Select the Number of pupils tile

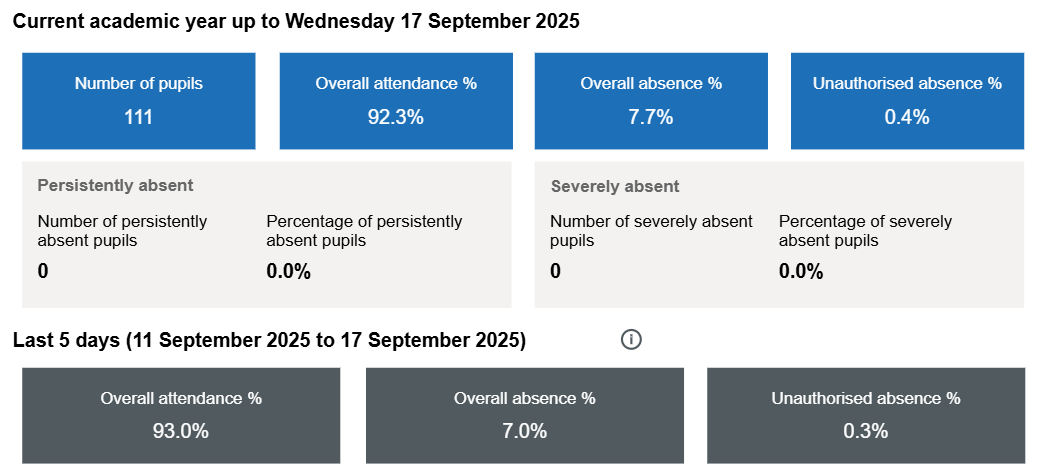point(138,100)
